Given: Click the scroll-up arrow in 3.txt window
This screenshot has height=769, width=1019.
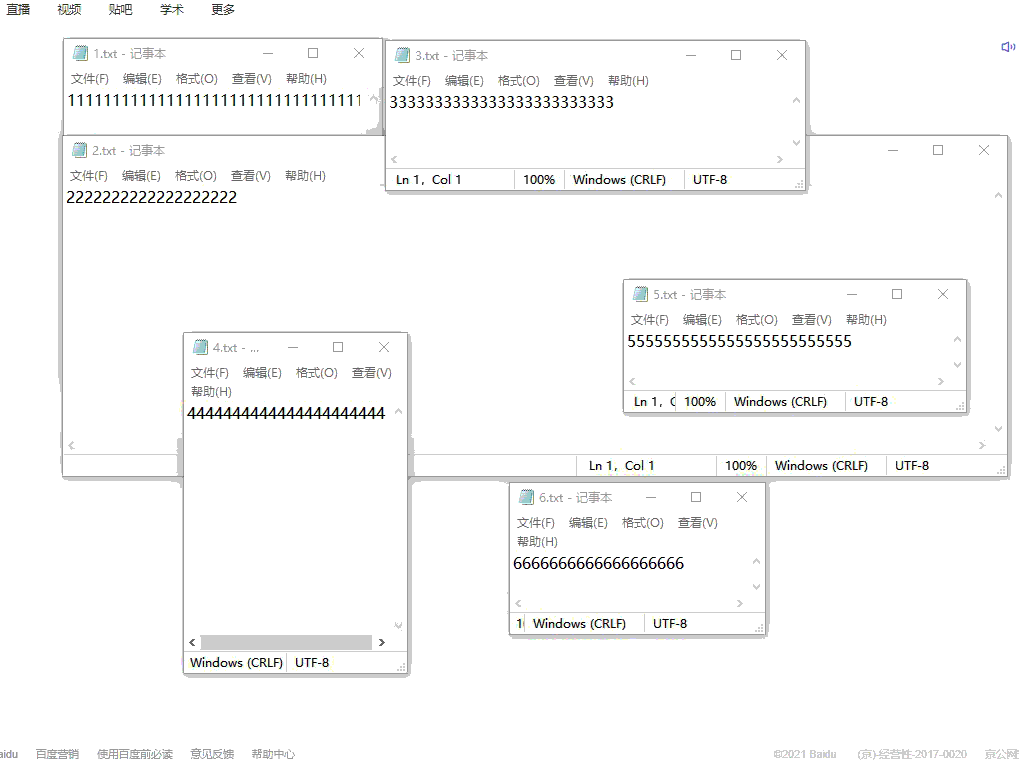Looking at the screenshot, I should [796, 101].
